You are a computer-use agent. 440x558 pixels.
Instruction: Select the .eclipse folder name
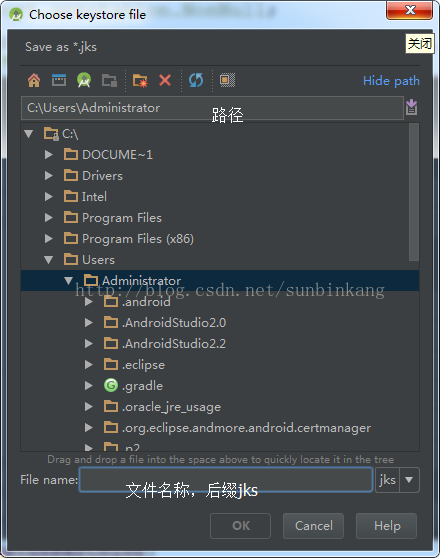coord(143,365)
